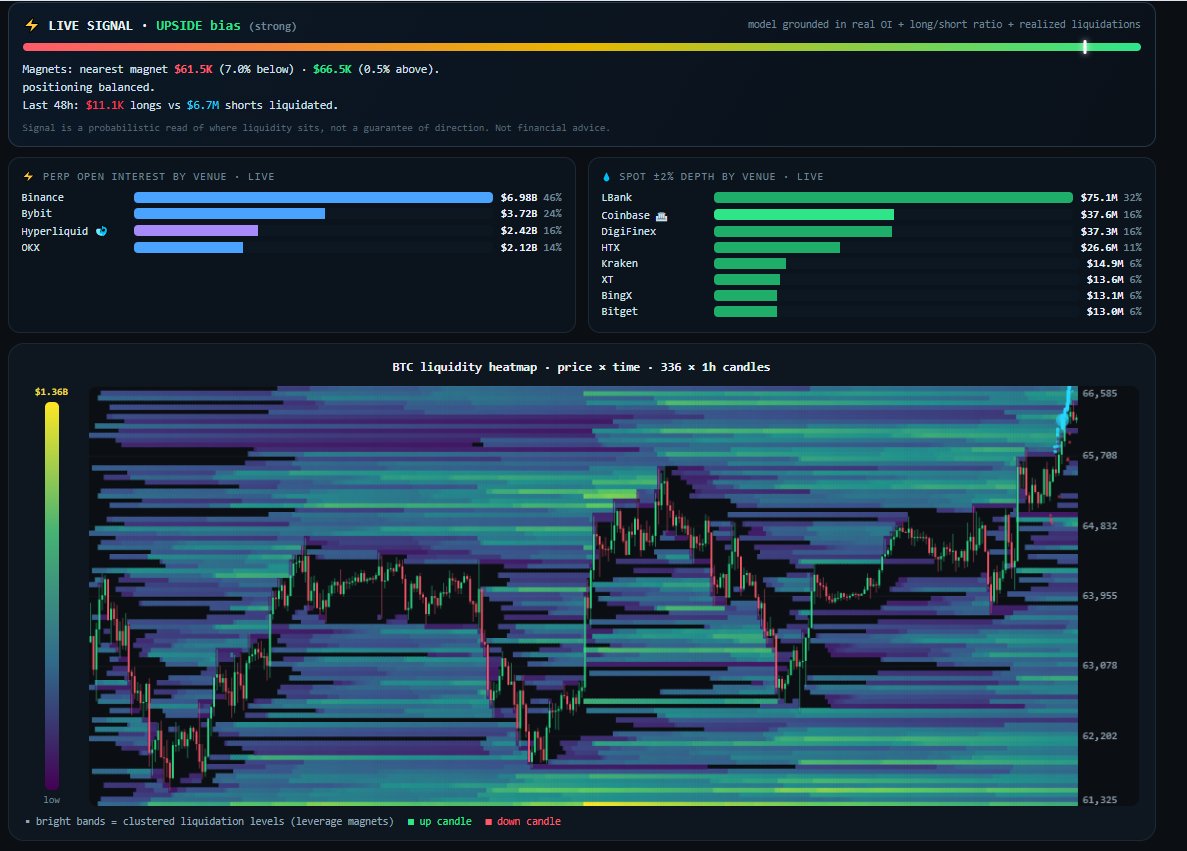Click the 'positioning balanced.' line

[88, 87]
